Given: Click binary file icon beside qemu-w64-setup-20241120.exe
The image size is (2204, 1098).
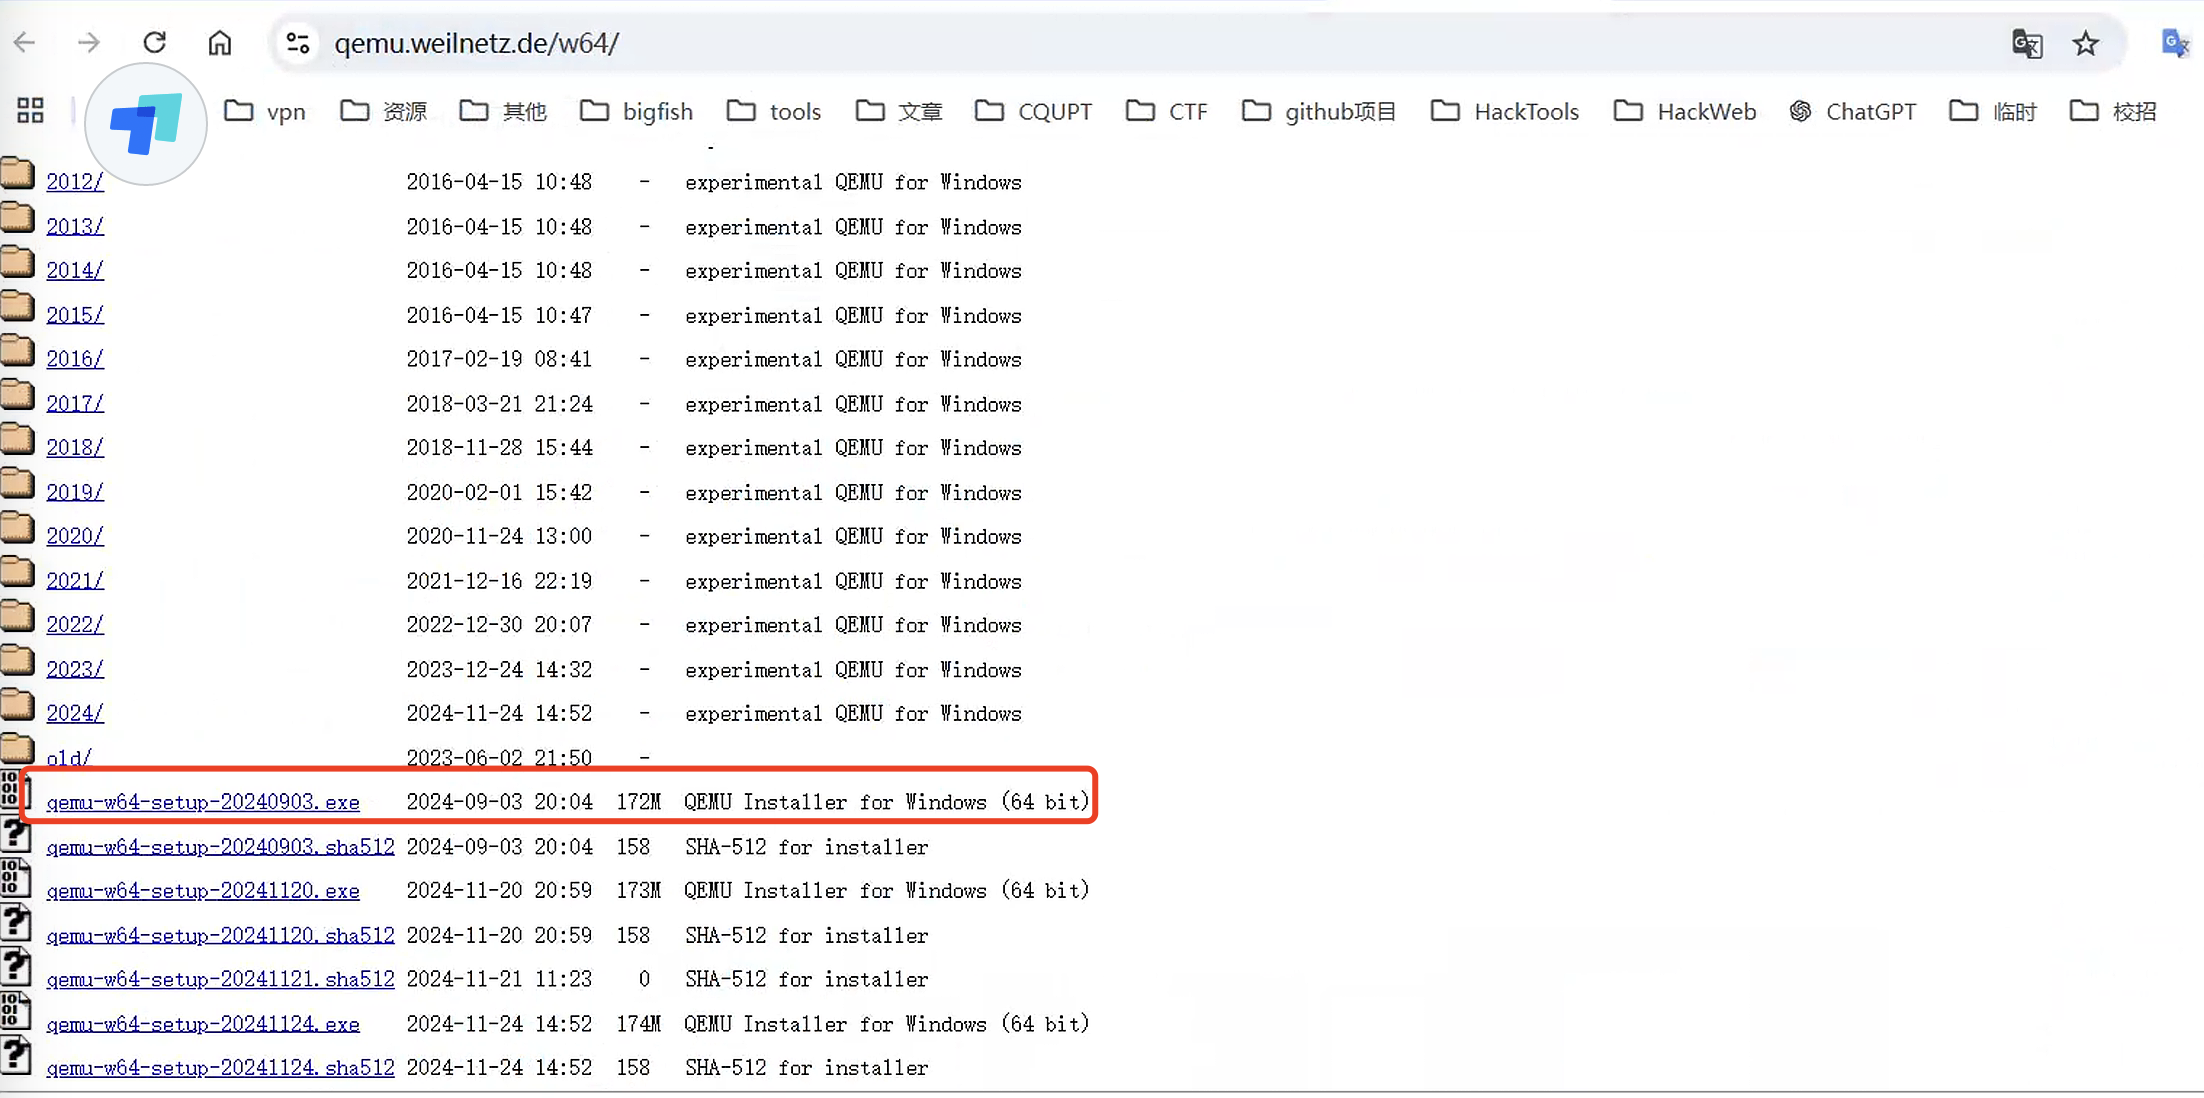Looking at the screenshot, I should click(x=15, y=879).
